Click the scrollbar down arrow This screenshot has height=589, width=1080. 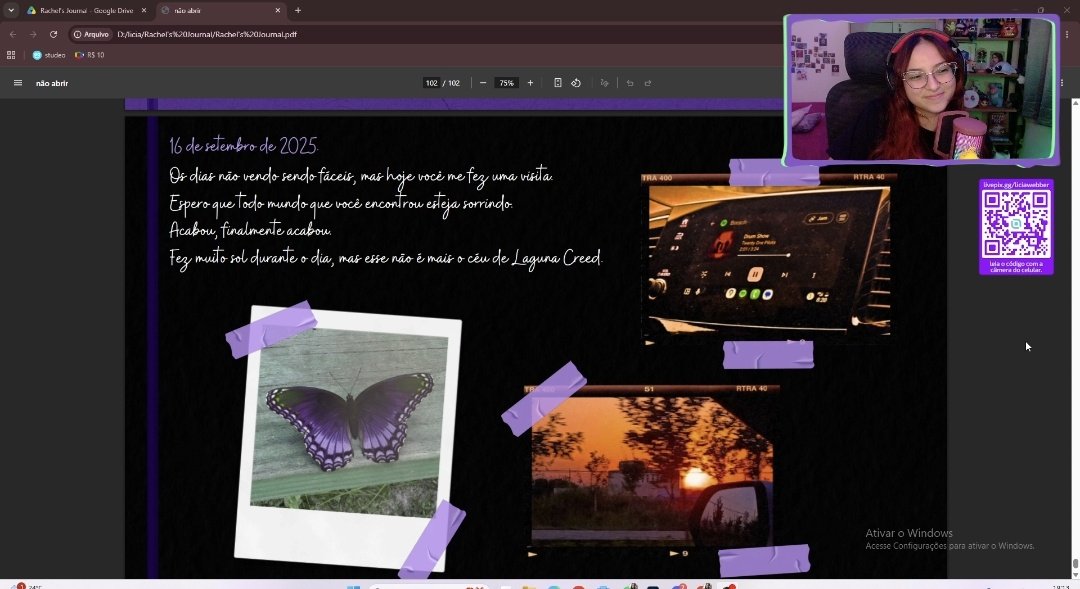(x=1075, y=575)
